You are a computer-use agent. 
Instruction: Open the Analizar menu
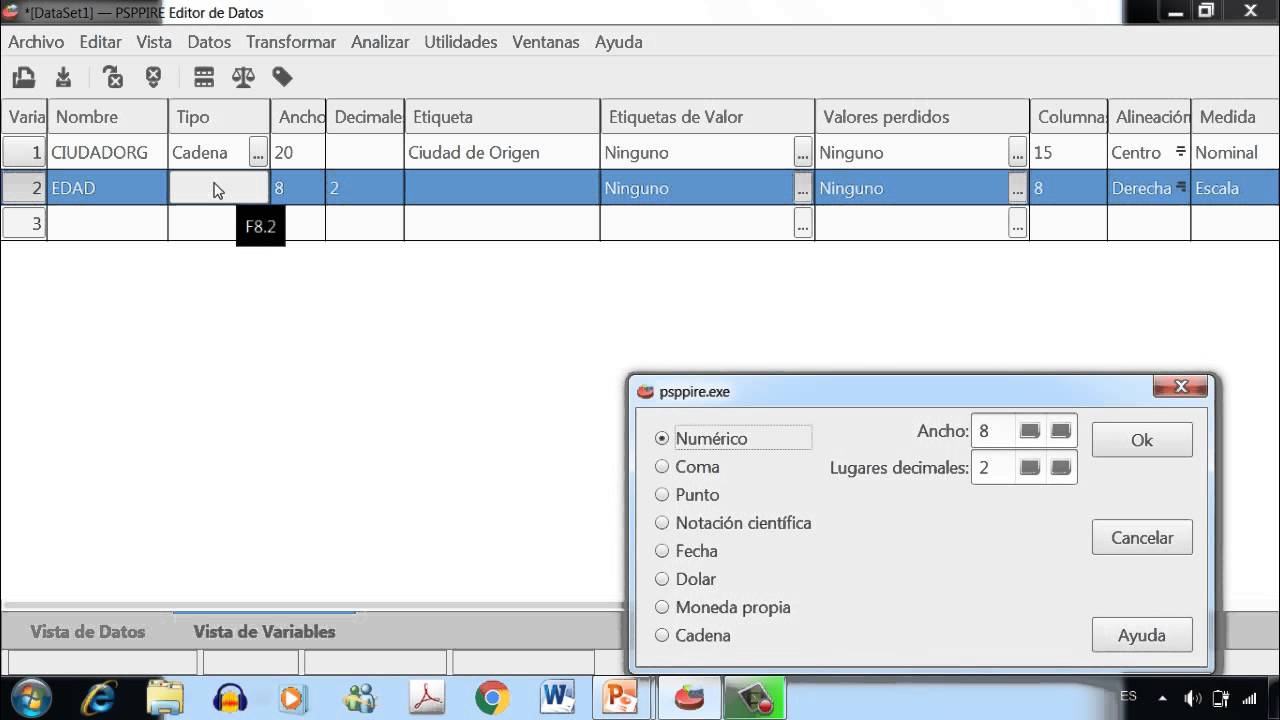pos(380,42)
